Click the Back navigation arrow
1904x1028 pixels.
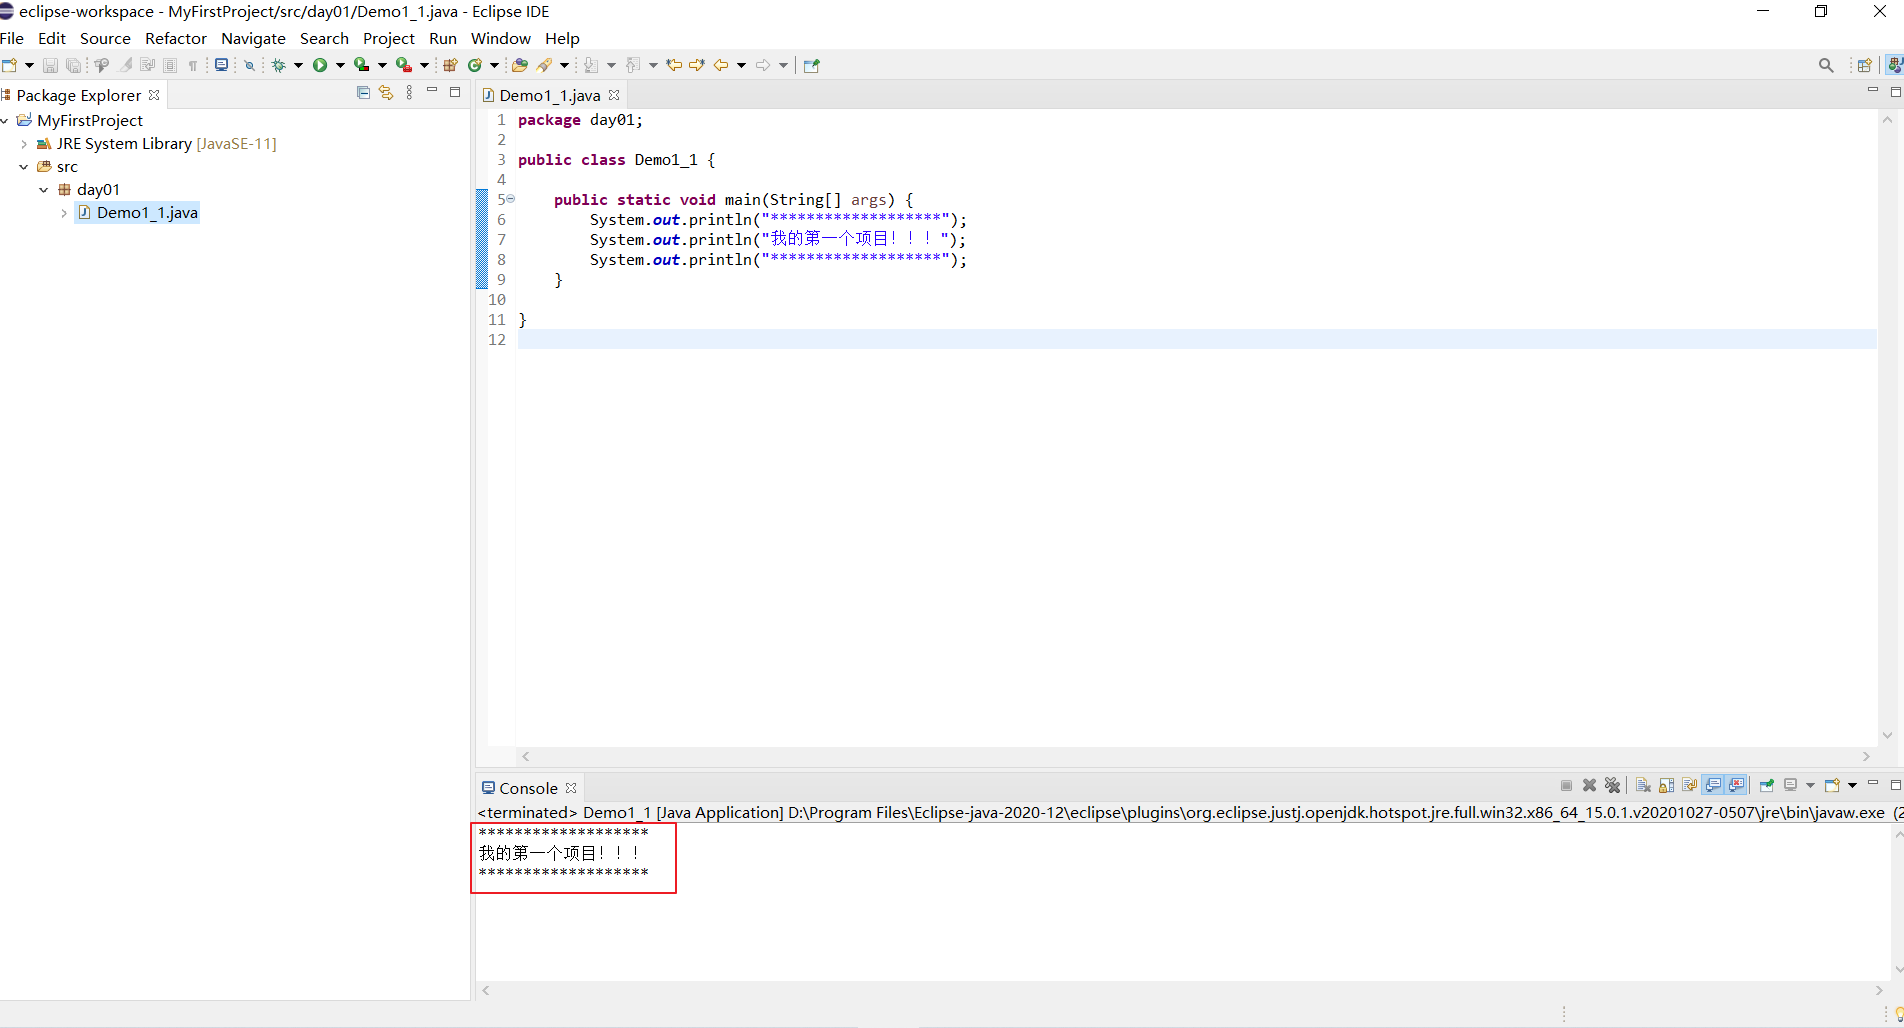pos(720,65)
